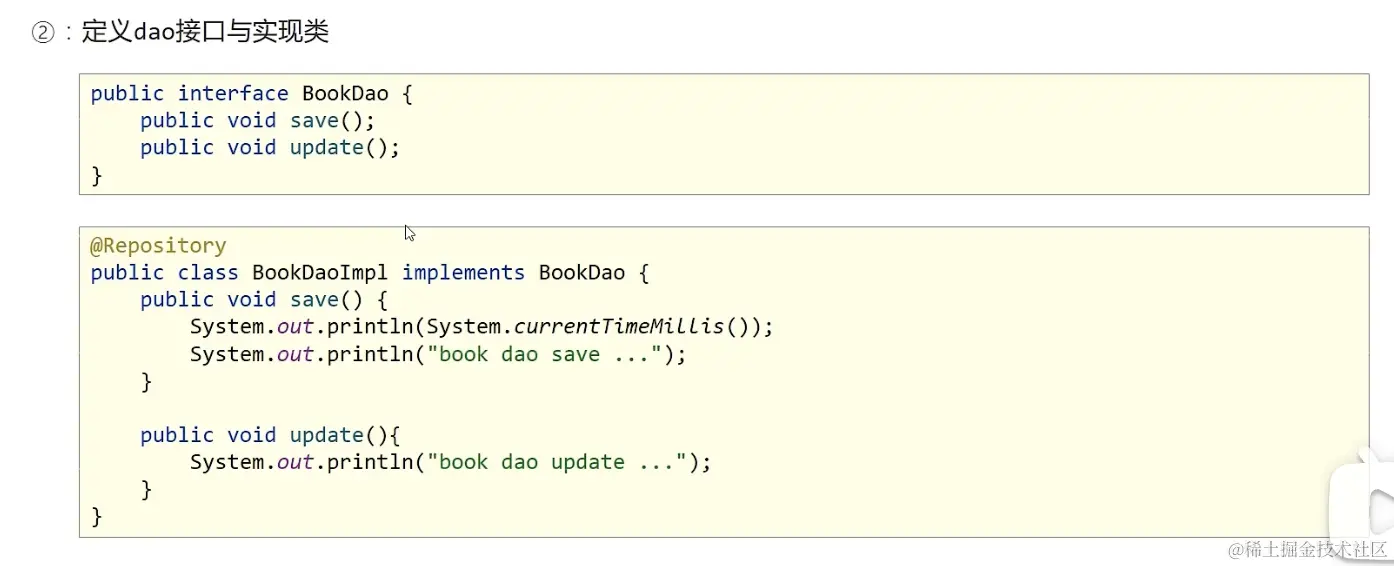The height and width of the screenshot is (566, 1394).
Task: Click 'public void update();' in the BookDao interface
Action: pos(270,147)
